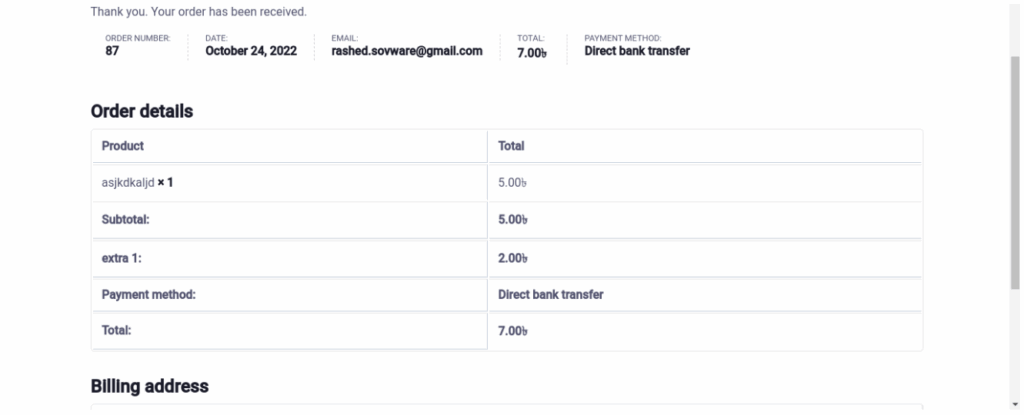
Task: Click the 2.00 extra fee amount
Action: click(x=512, y=258)
